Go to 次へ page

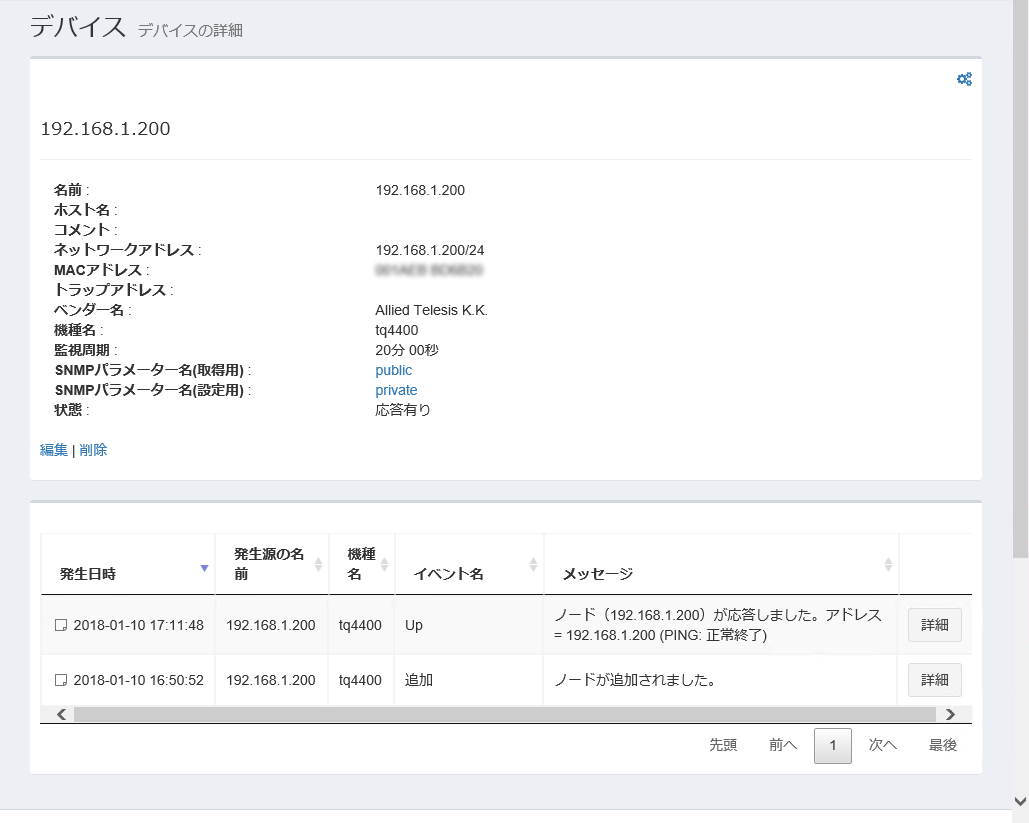(x=883, y=745)
